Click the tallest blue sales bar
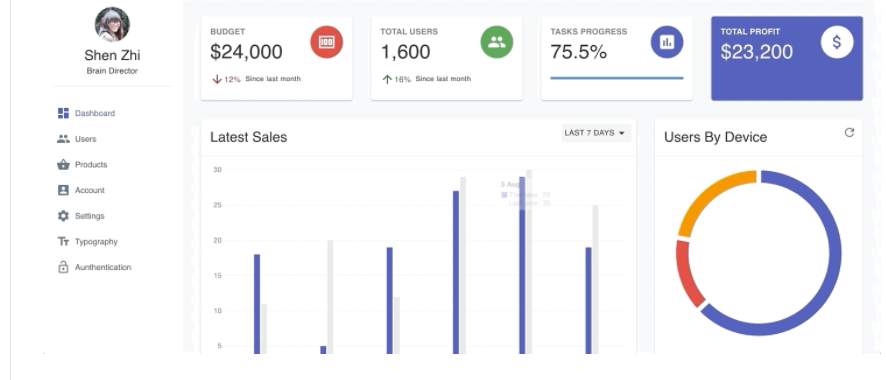The width and height of the screenshot is (886, 380). coord(522,265)
